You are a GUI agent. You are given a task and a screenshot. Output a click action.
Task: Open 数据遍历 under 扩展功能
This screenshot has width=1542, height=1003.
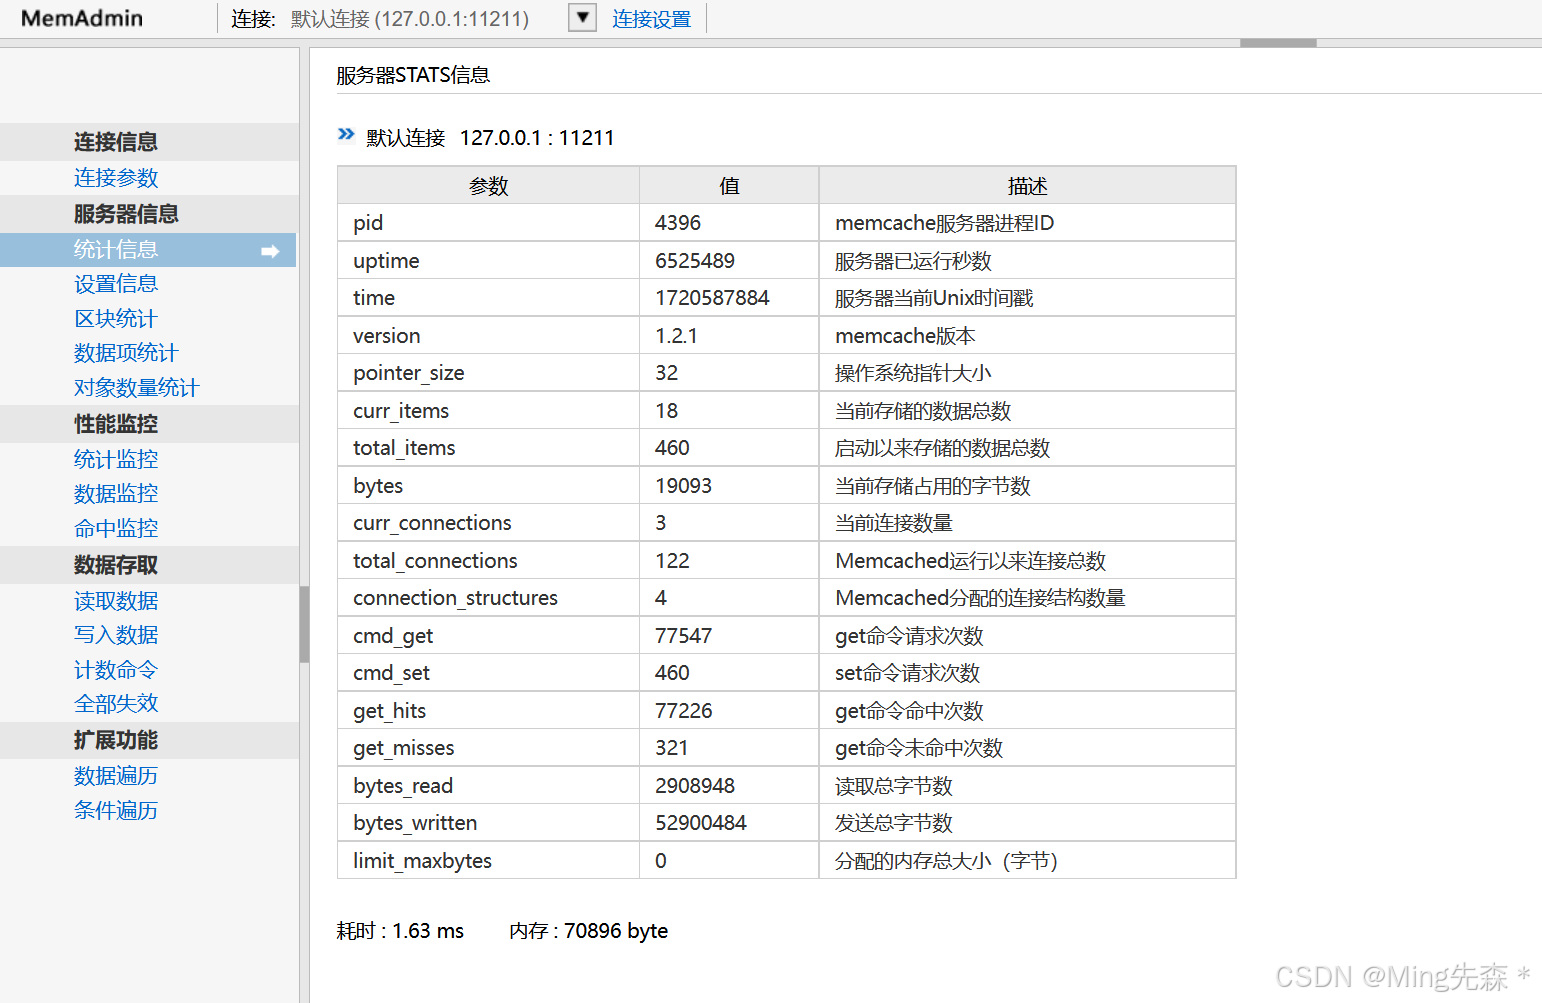(116, 775)
